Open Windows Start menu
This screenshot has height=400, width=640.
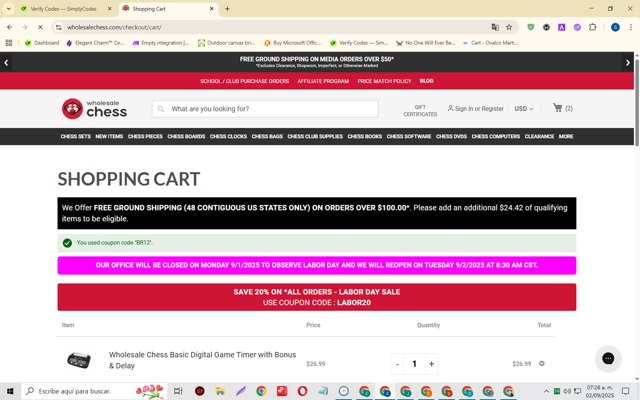tap(10, 391)
